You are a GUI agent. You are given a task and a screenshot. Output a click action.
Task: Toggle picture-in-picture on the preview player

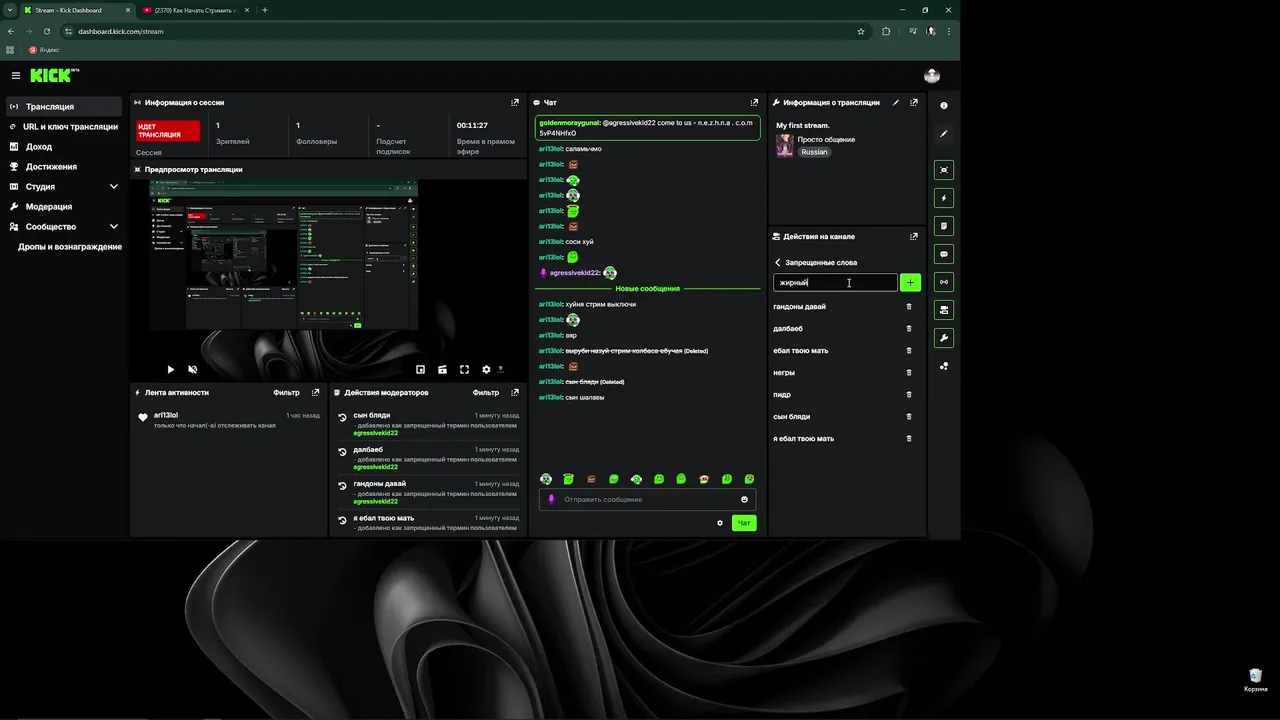[x=420, y=369]
